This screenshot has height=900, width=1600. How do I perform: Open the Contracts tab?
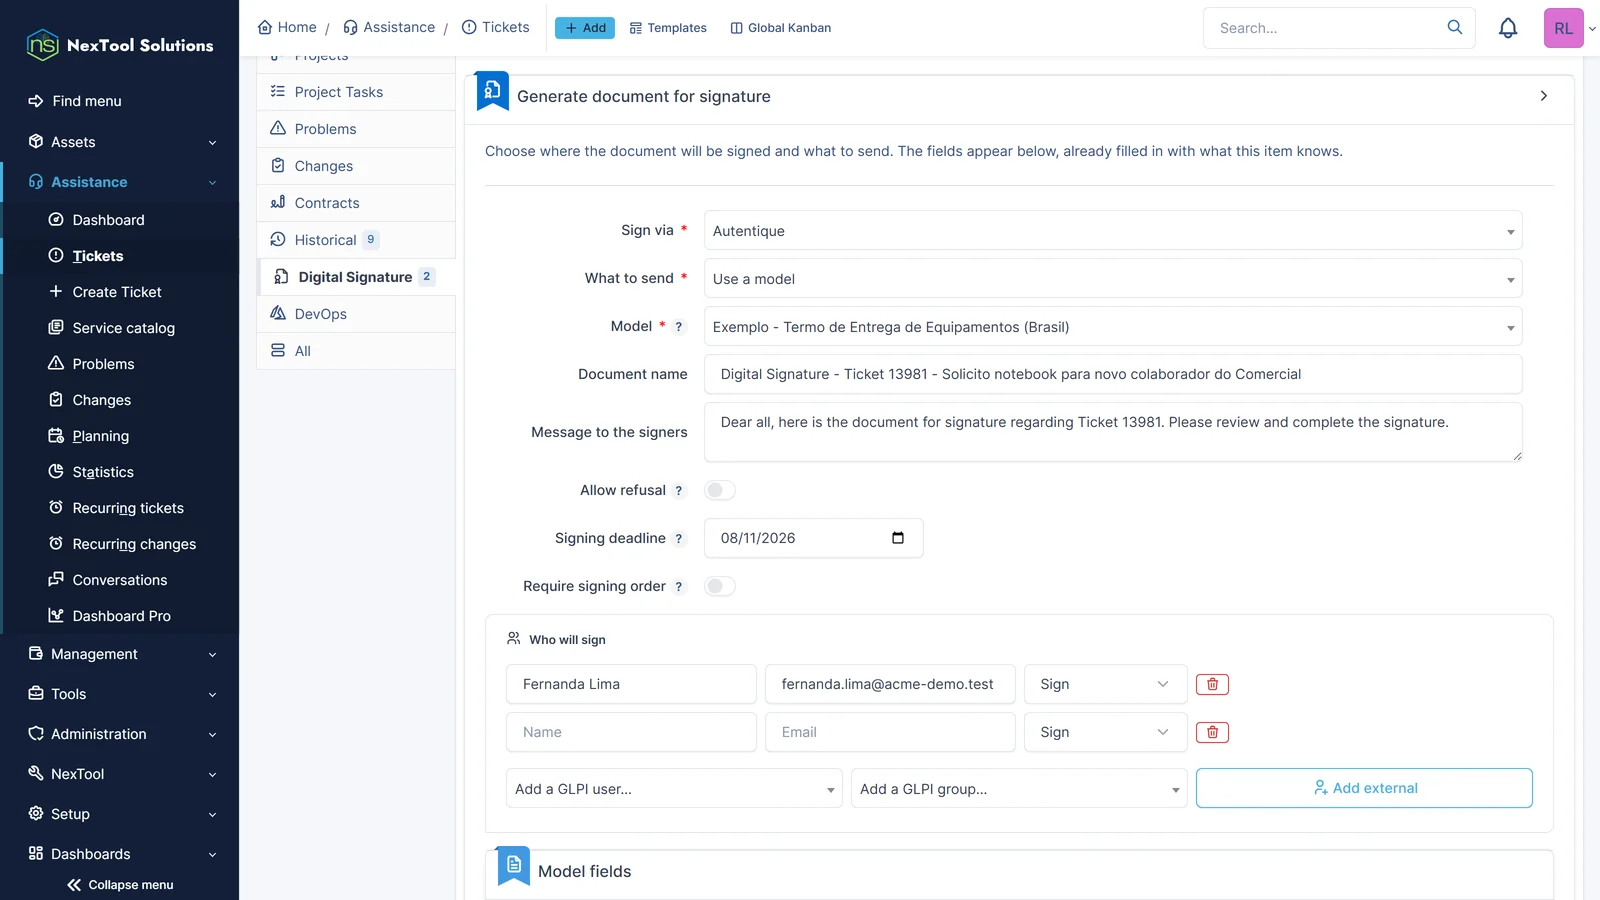point(356,203)
